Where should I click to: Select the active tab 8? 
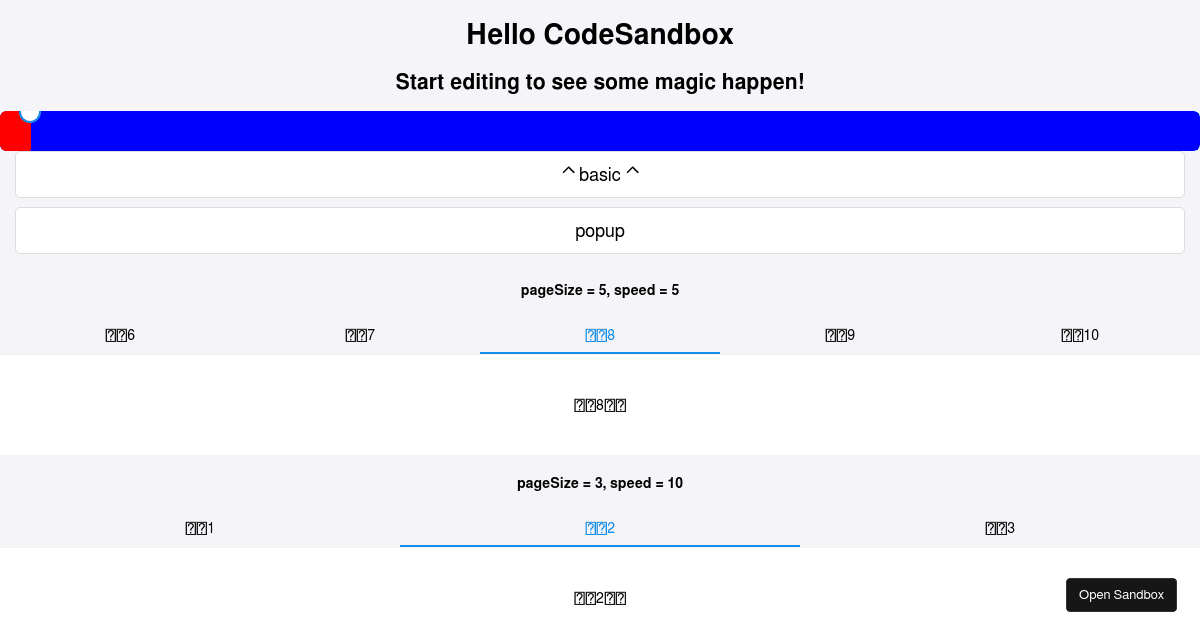coord(599,335)
